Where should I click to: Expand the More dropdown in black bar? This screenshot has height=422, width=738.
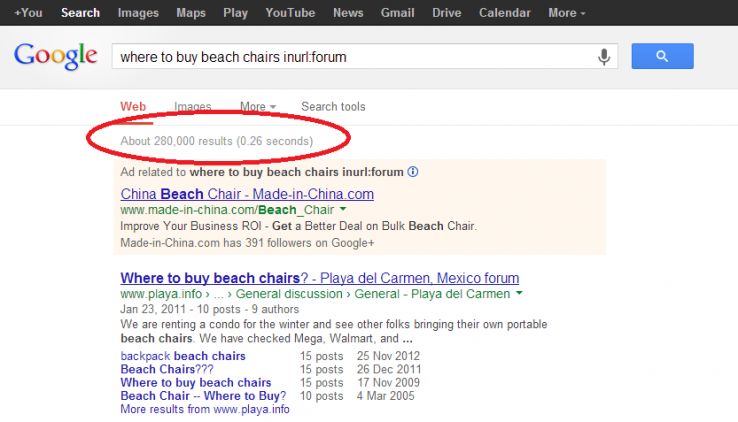point(566,13)
